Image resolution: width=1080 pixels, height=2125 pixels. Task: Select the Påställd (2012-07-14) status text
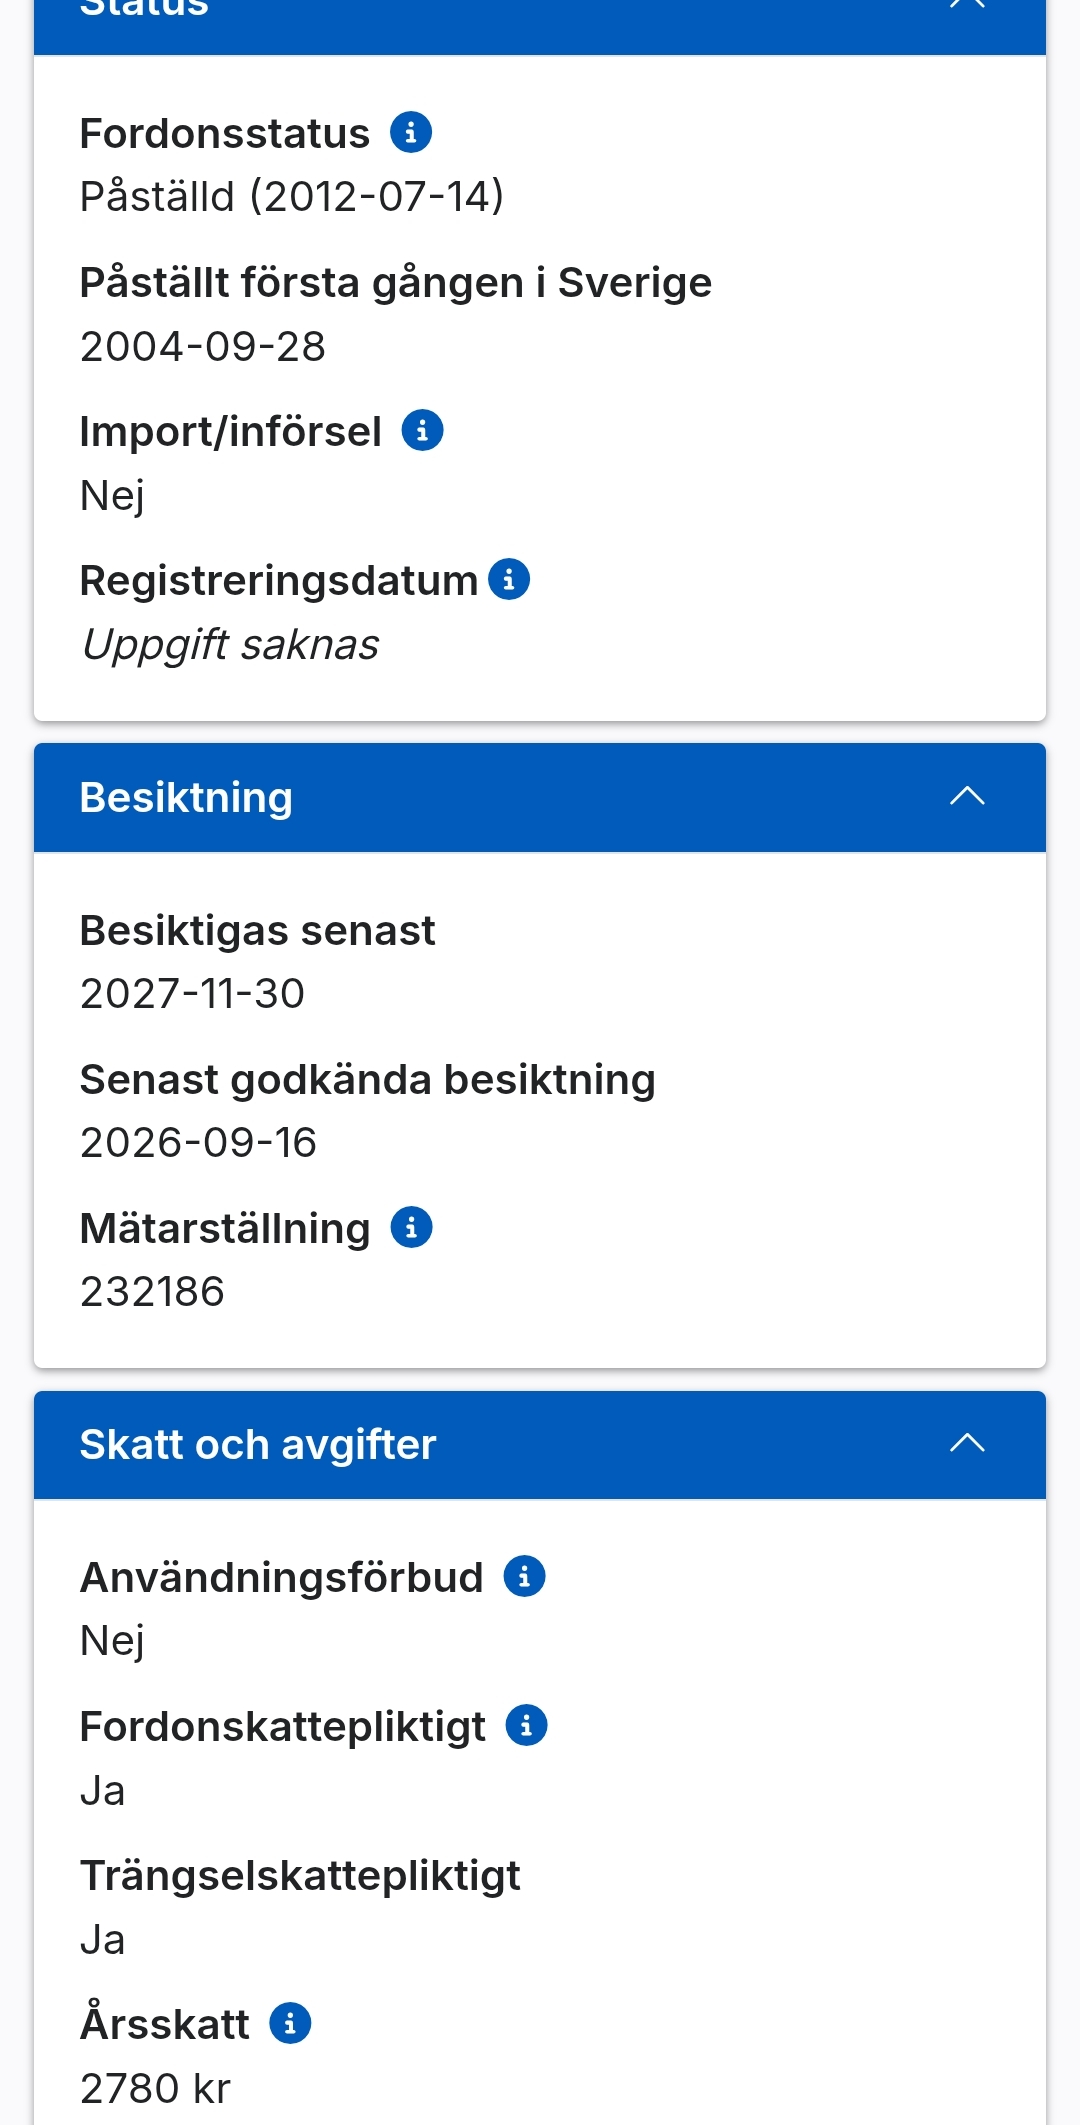click(x=292, y=196)
